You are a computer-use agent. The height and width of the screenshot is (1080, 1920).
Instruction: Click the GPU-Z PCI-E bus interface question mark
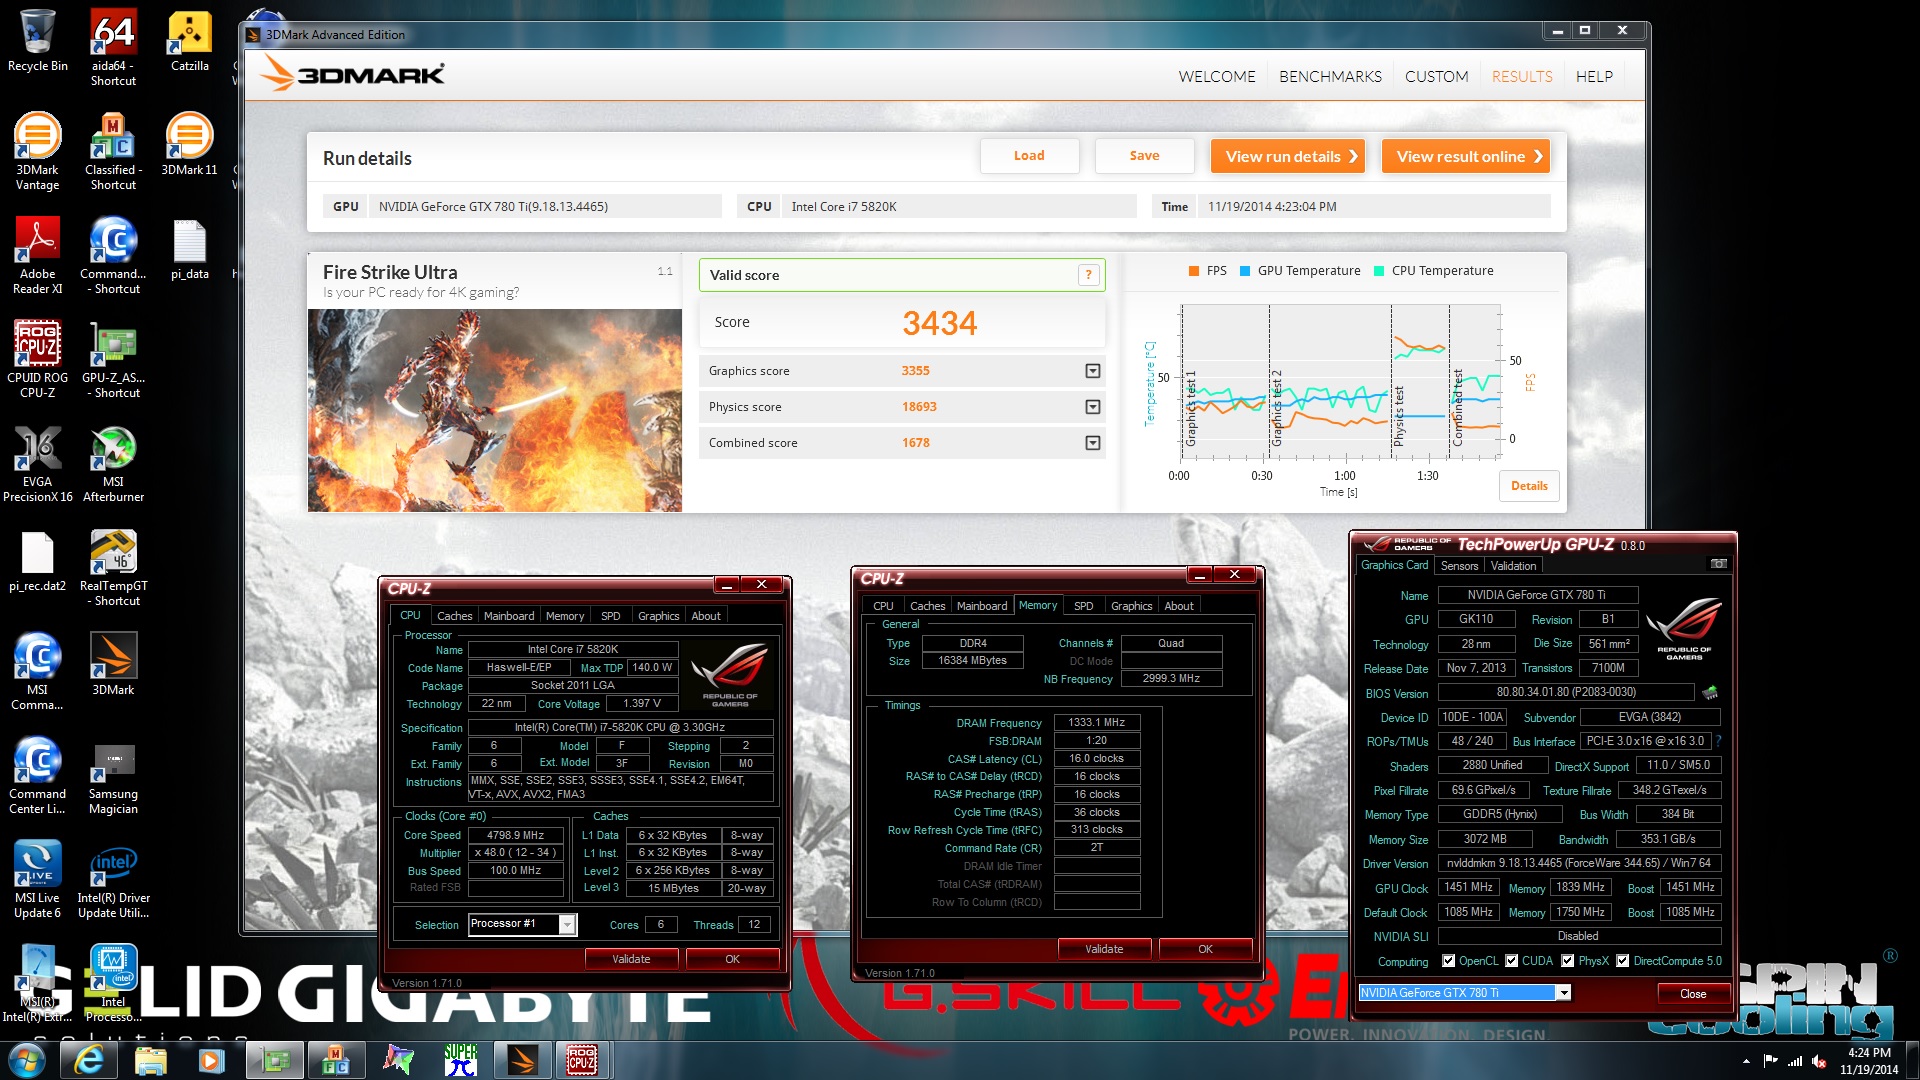pyautogui.click(x=1718, y=741)
